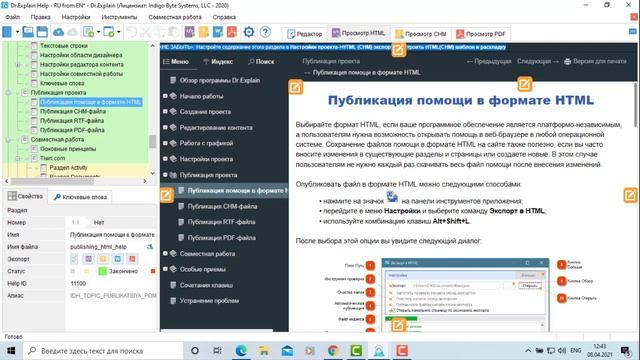Open the Правка menu
This screenshot has height=360, width=640.
click(40, 17)
